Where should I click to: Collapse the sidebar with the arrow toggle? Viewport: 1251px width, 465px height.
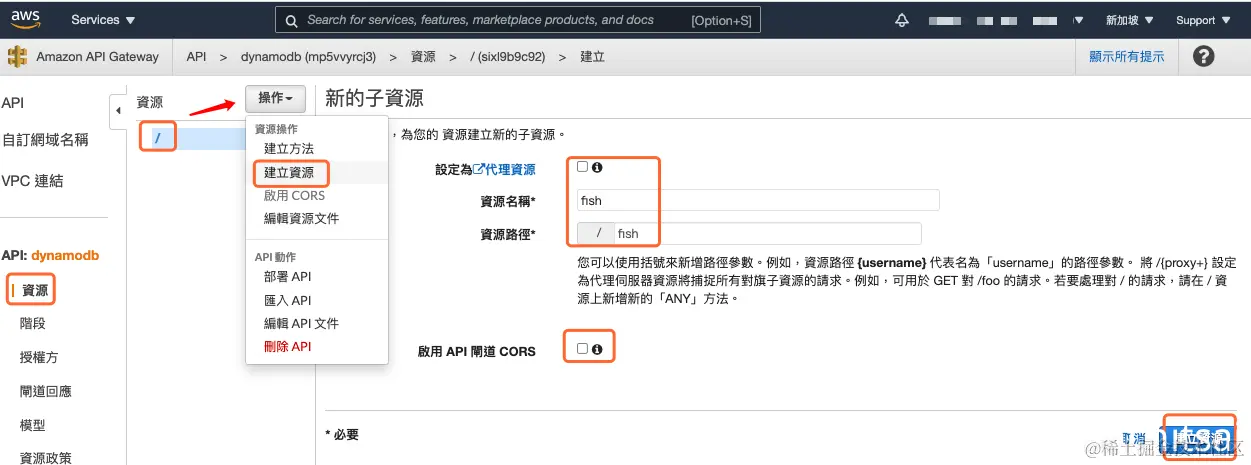point(119,109)
